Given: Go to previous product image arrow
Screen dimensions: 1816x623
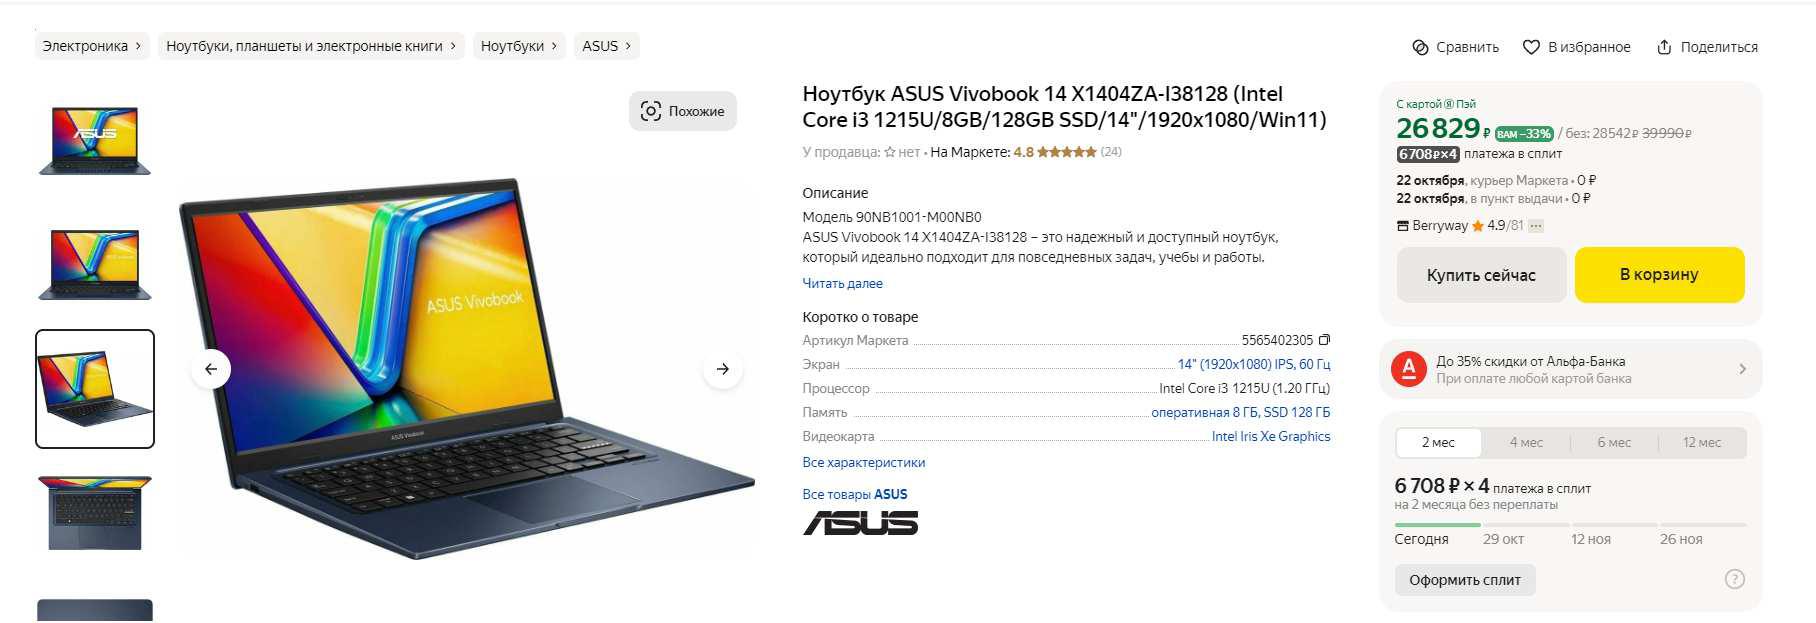Looking at the screenshot, I should (211, 369).
